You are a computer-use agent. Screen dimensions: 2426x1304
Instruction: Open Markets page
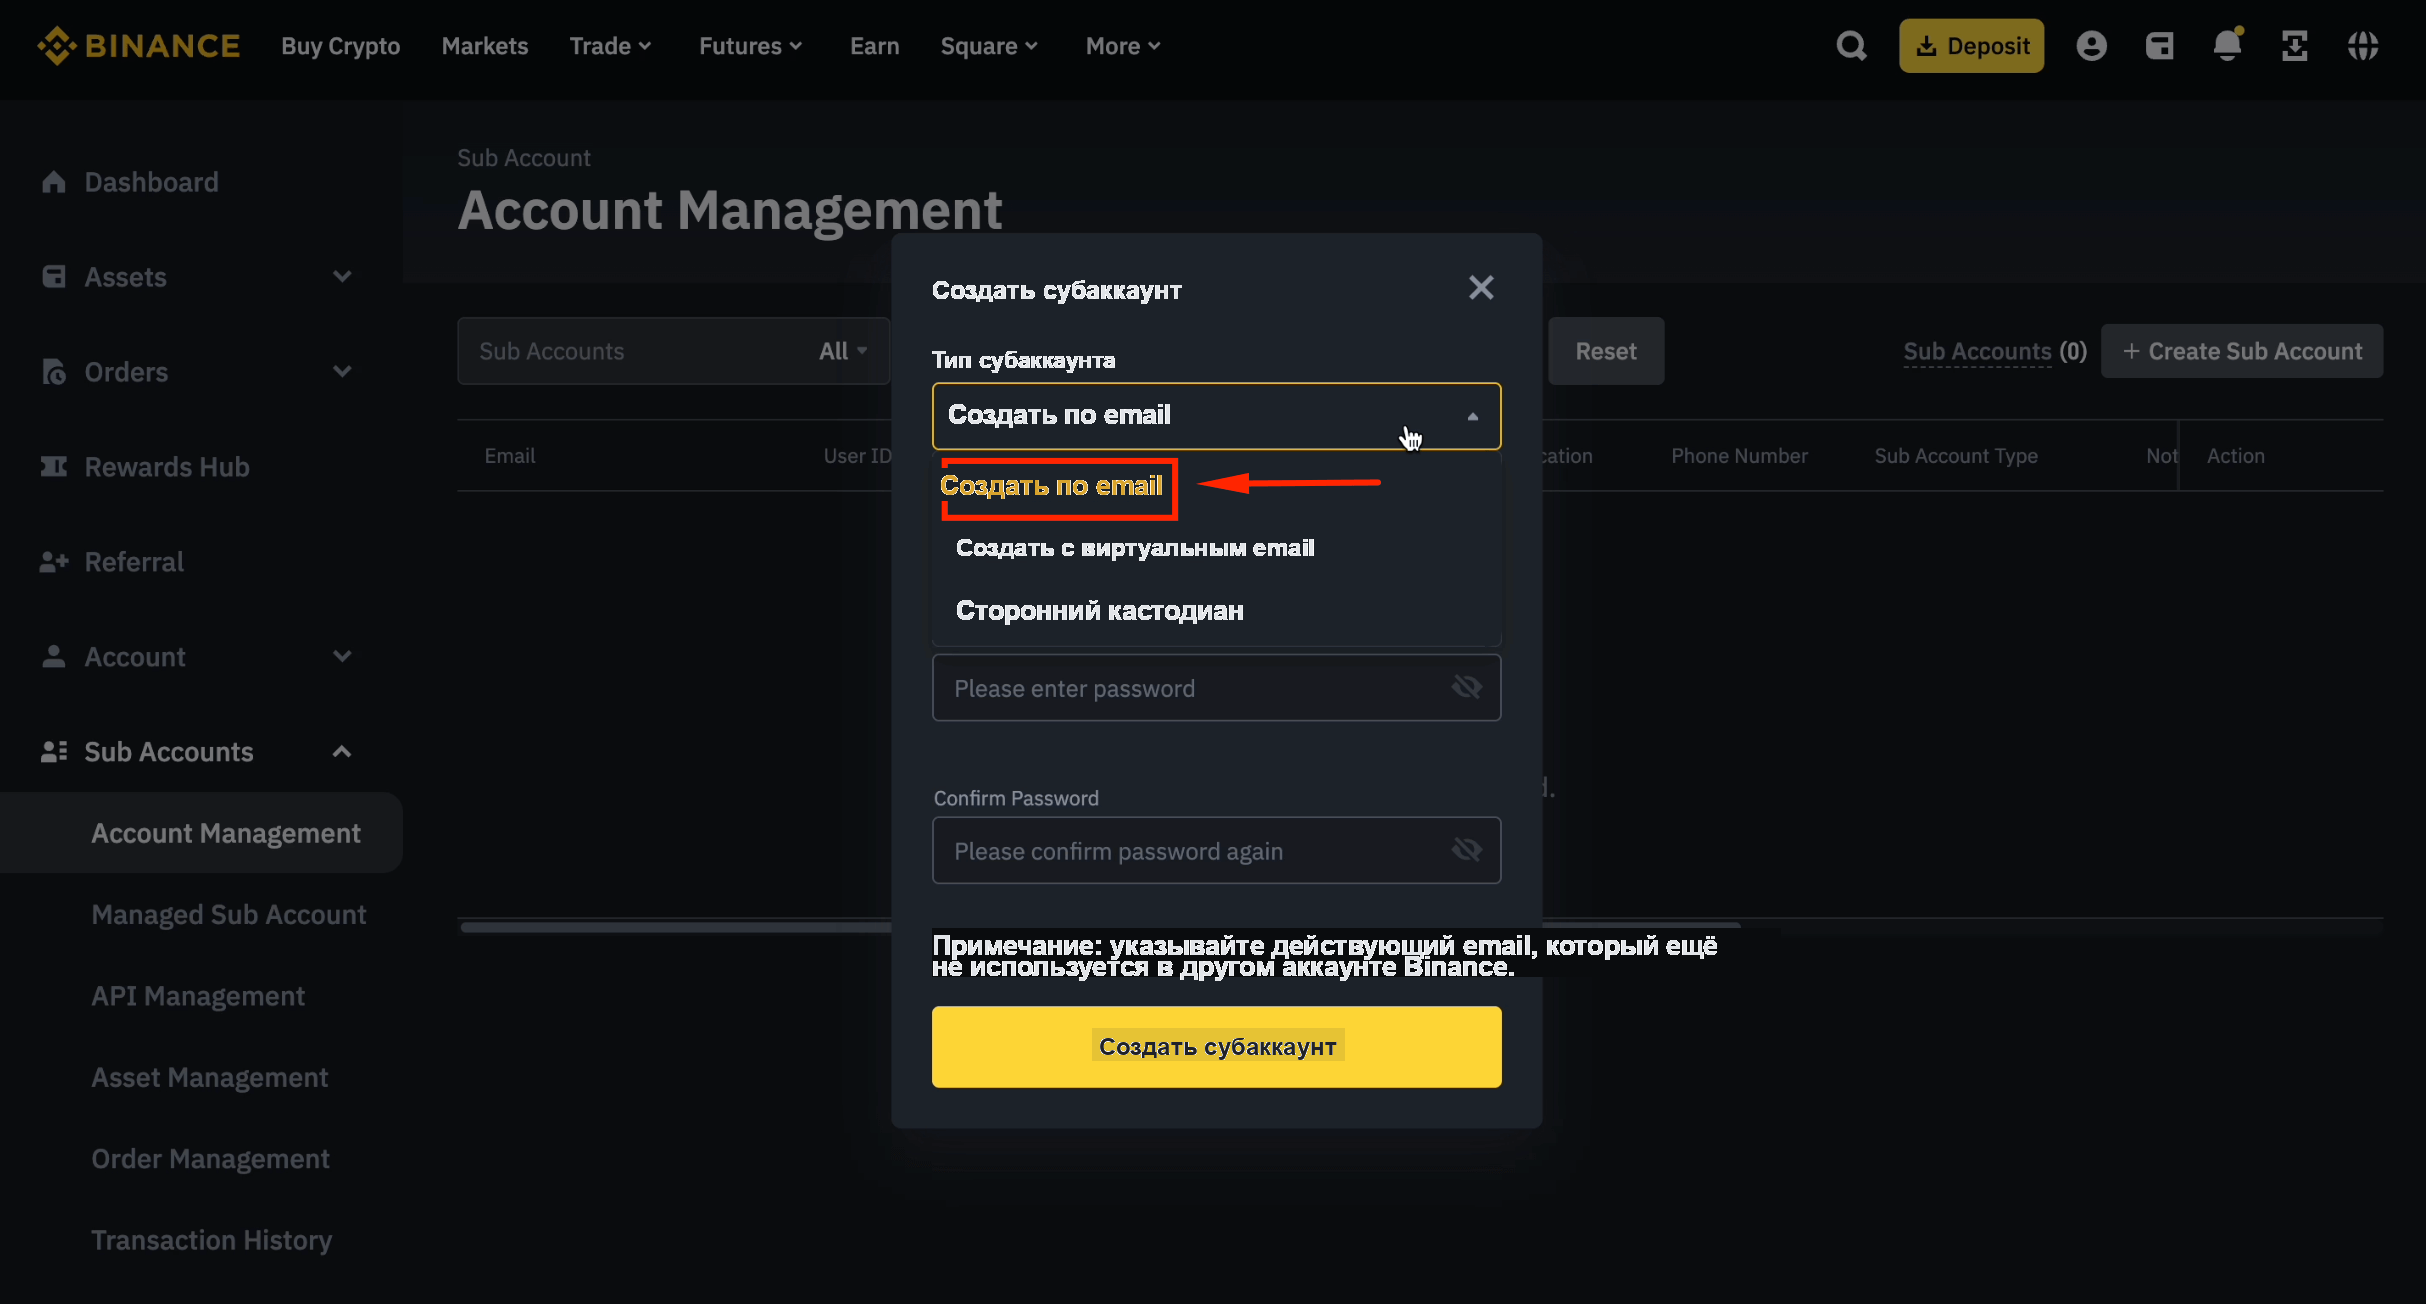pyautogui.click(x=485, y=46)
